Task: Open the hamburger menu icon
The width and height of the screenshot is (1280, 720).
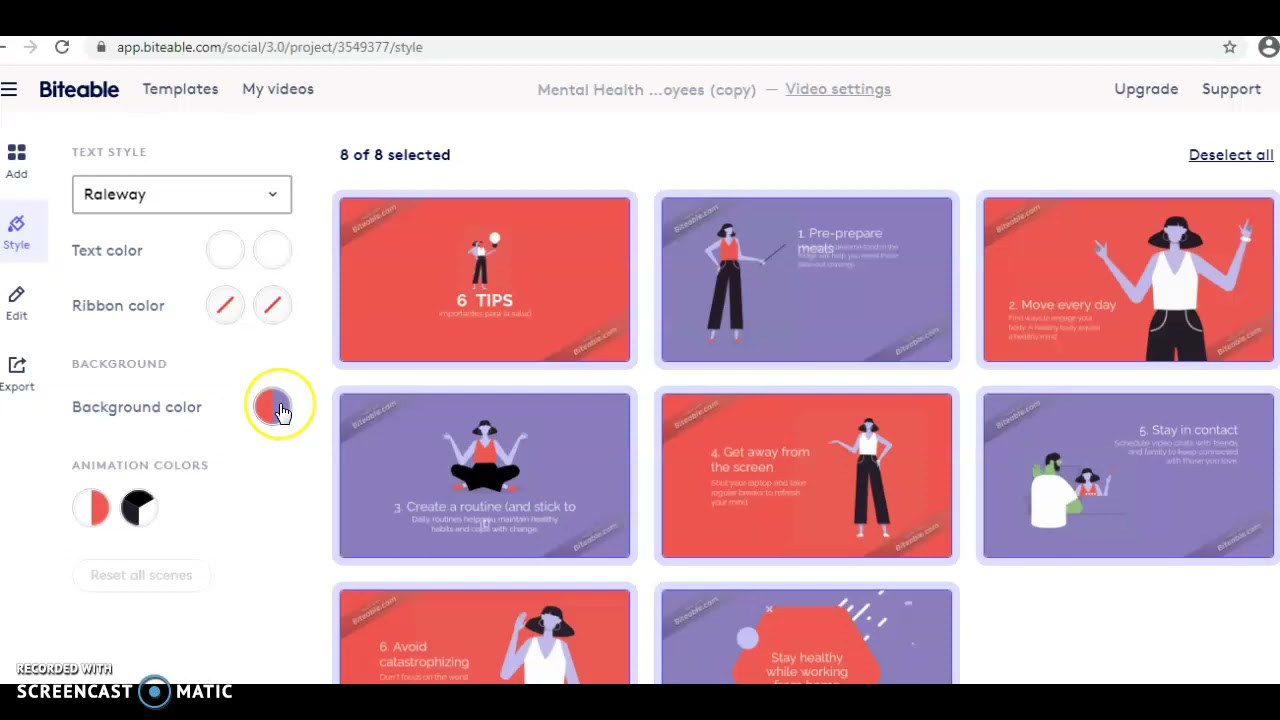Action: tap(9, 90)
